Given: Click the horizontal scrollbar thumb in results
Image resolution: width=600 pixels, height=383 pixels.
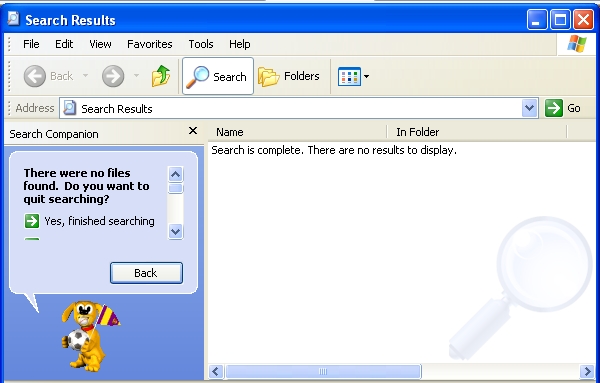Looking at the screenshot, I should tap(323, 371).
